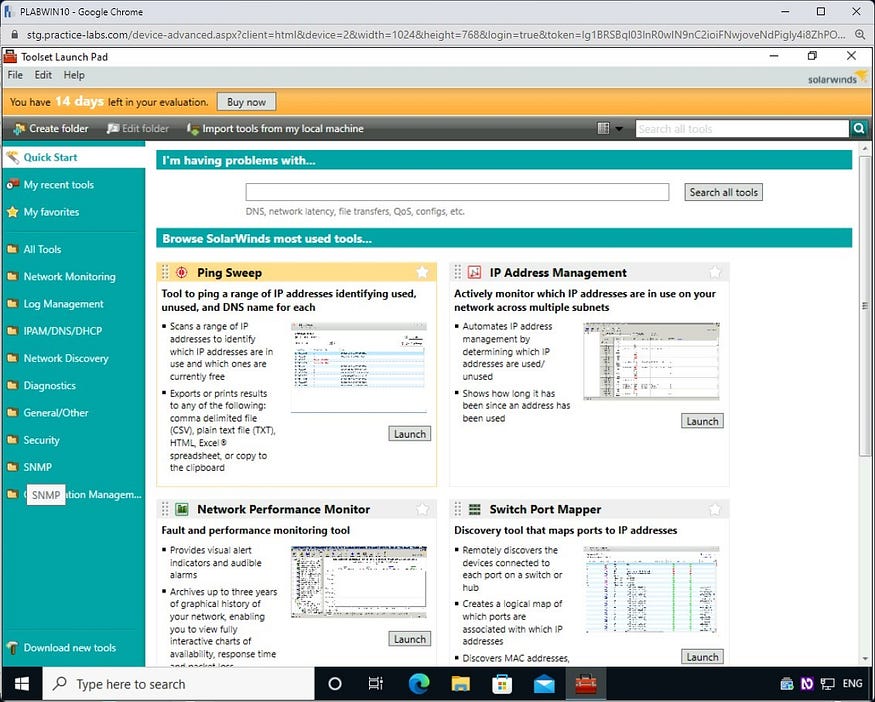The image size is (875, 702).
Task: Click the Network Performance Monitor icon
Action: point(181,509)
